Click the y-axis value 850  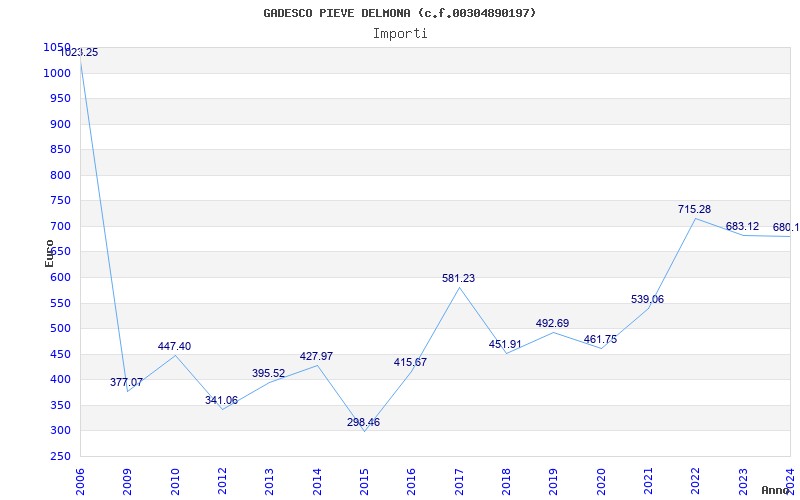coord(60,149)
